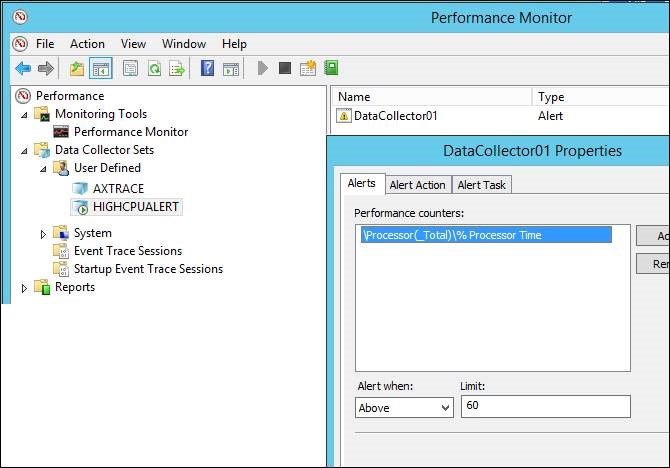Stop the data collector set

pos(285,68)
